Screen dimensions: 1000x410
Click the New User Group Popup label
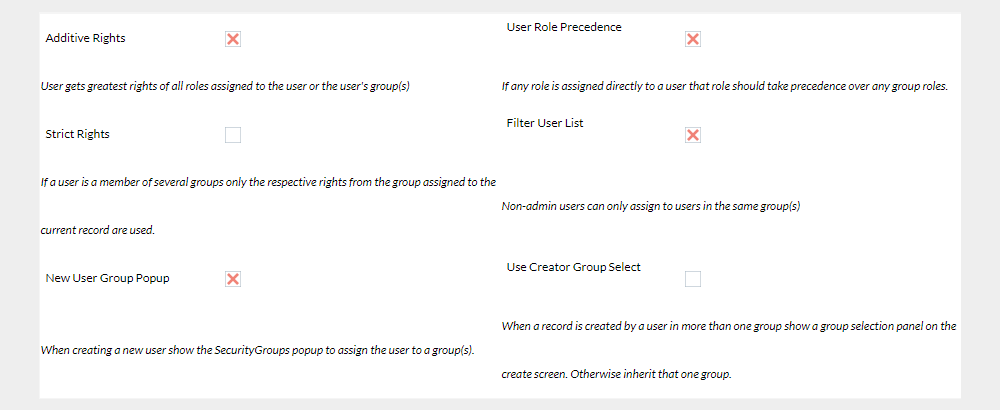coord(107,278)
